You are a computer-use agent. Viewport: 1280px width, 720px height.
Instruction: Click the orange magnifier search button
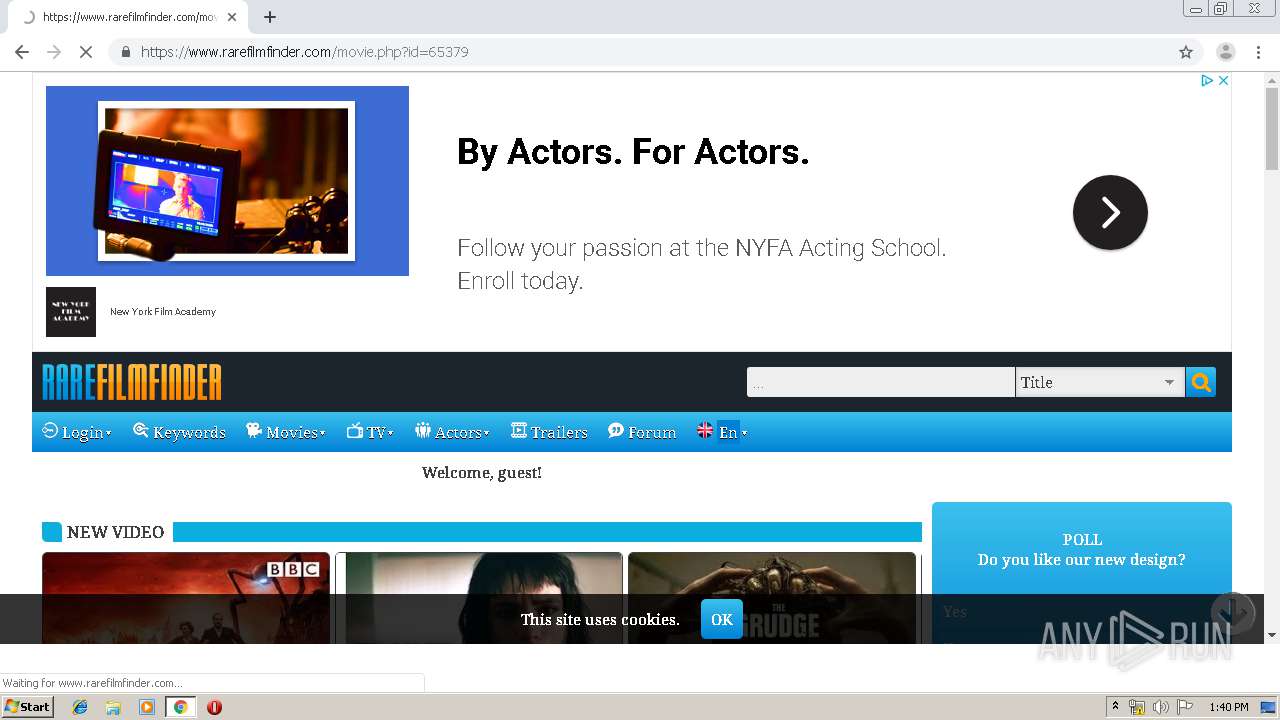[x=1201, y=382]
